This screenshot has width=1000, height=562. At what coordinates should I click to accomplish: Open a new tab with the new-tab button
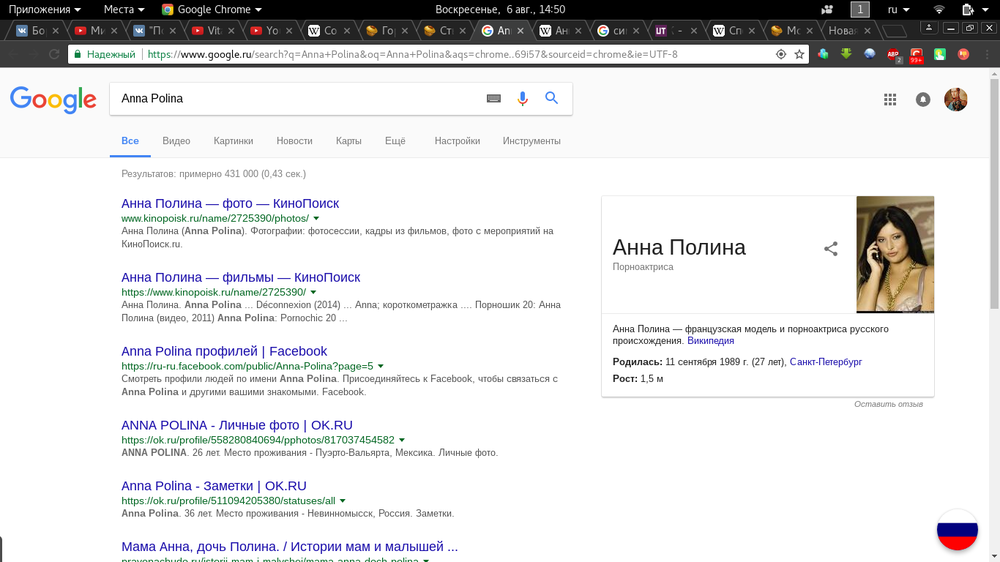[894, 31]
